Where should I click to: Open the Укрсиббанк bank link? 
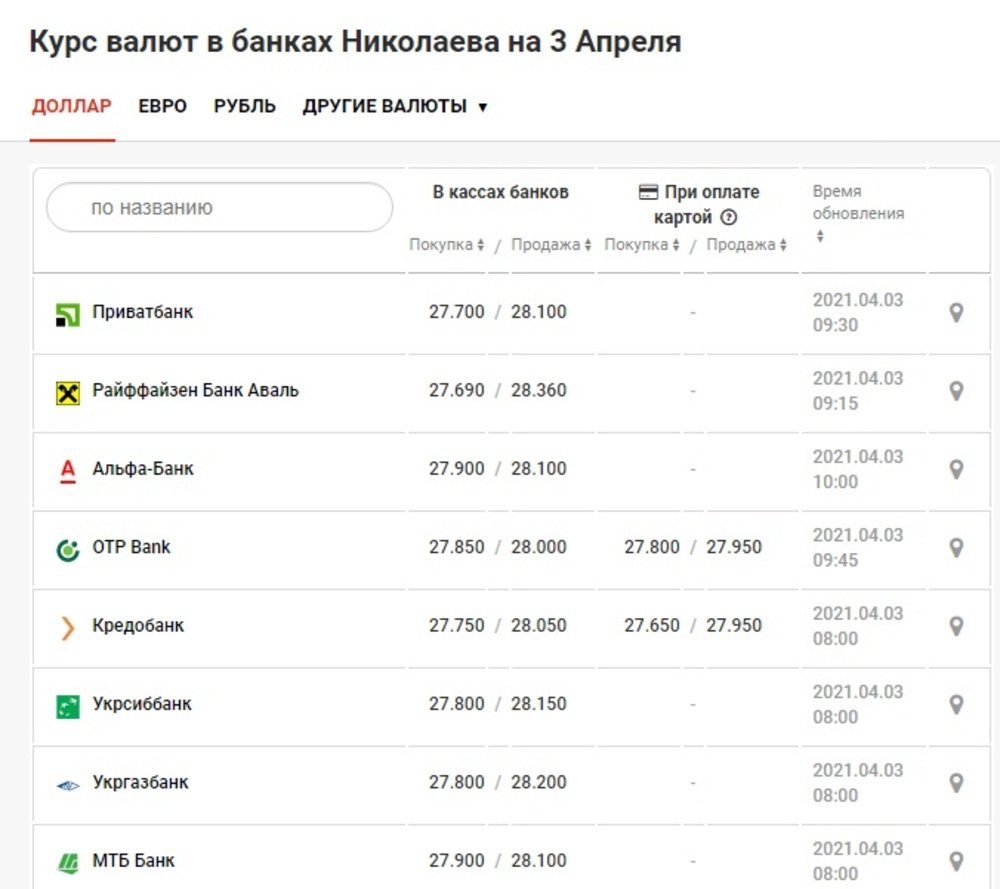click(x=142, y=704)
